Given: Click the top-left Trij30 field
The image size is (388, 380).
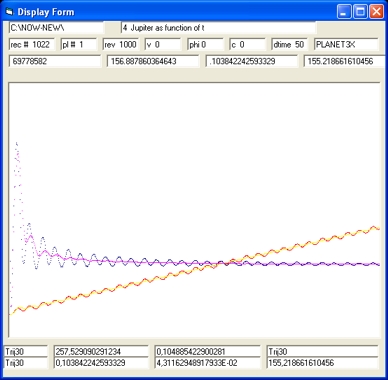Looking at the screenshot, I should click(x=26, y=351).
